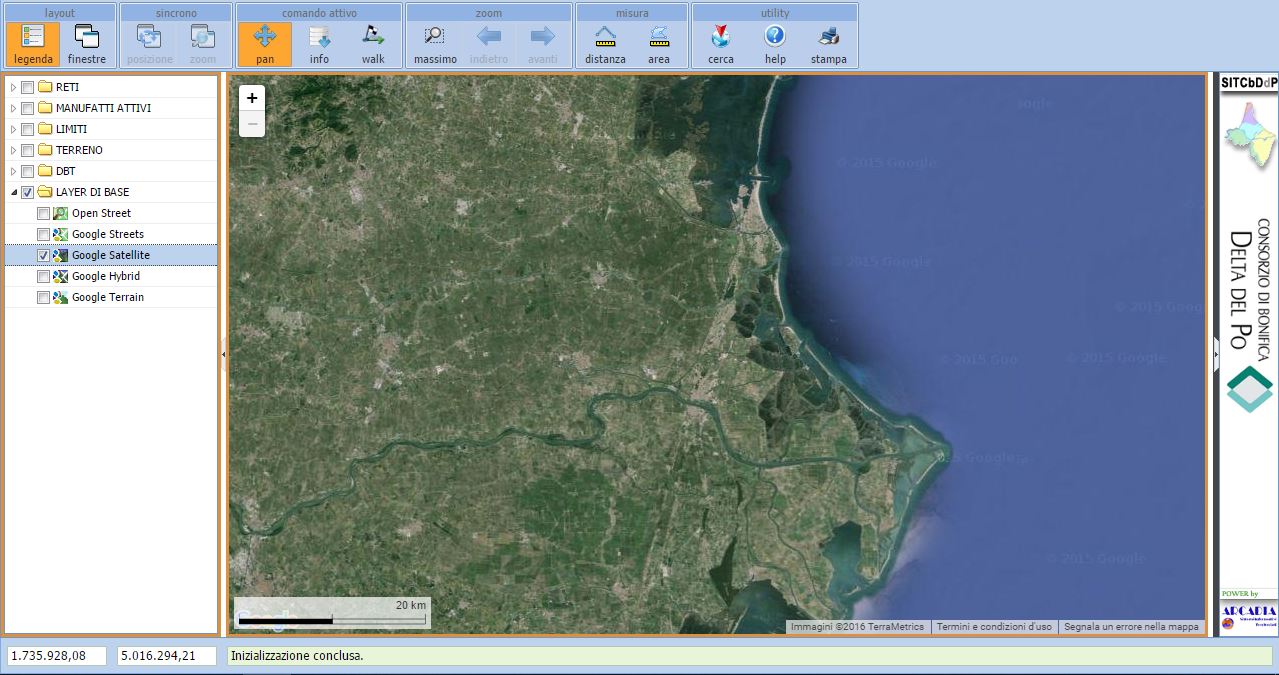Zoom in with the map plus button

point(252,98)
